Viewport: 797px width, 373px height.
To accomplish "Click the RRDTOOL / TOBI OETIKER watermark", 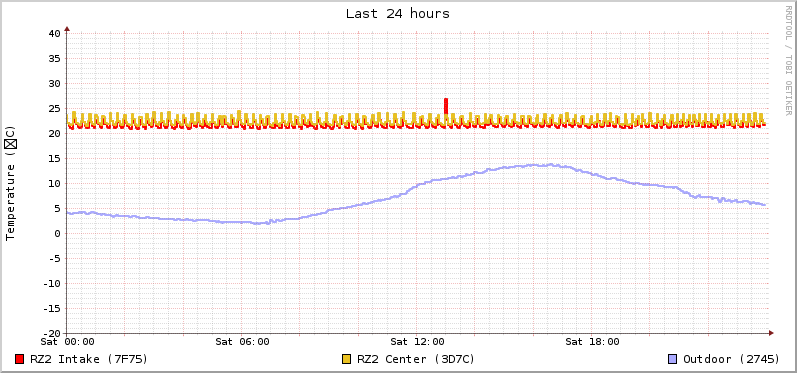I will click(x=788, y=60).
